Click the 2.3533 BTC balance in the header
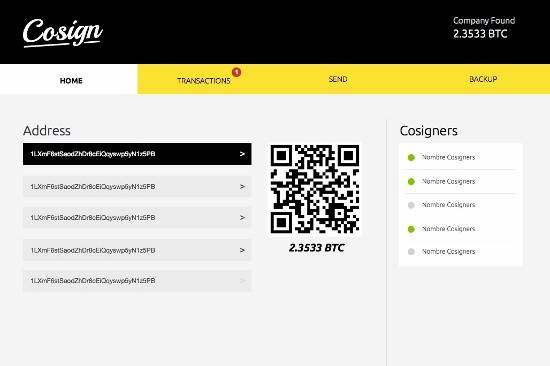This screenshot has width=550, height=366. 480,34
